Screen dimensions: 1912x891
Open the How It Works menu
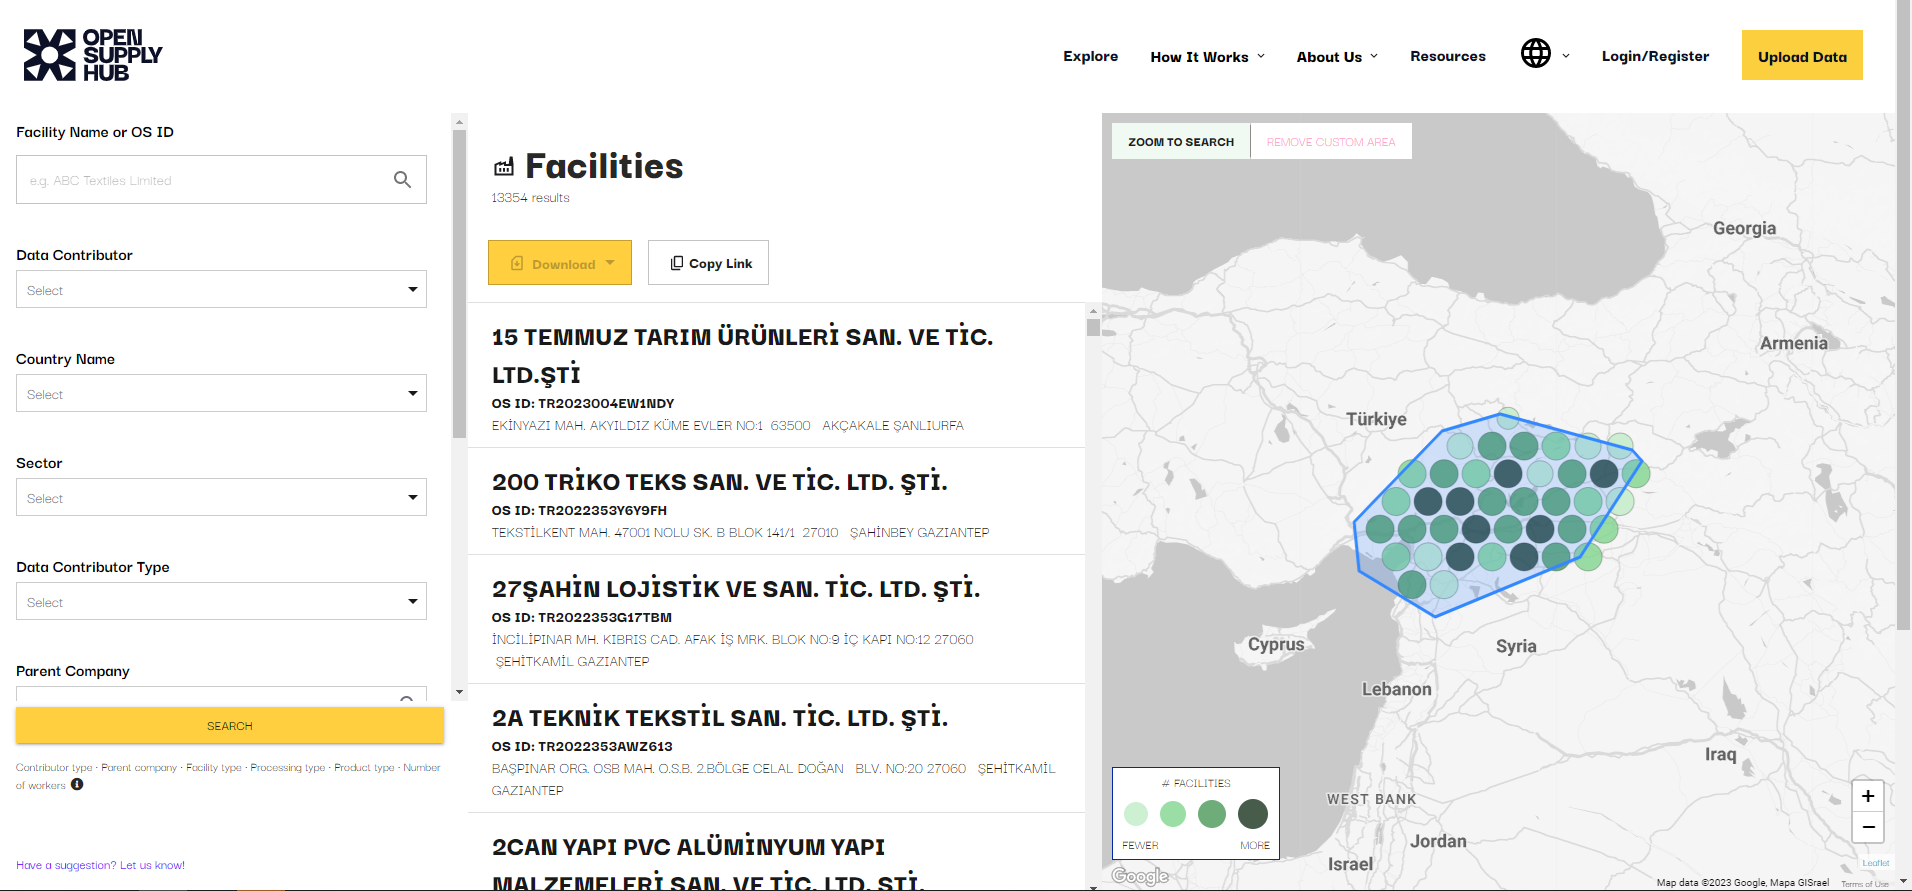pos(1207,57)
